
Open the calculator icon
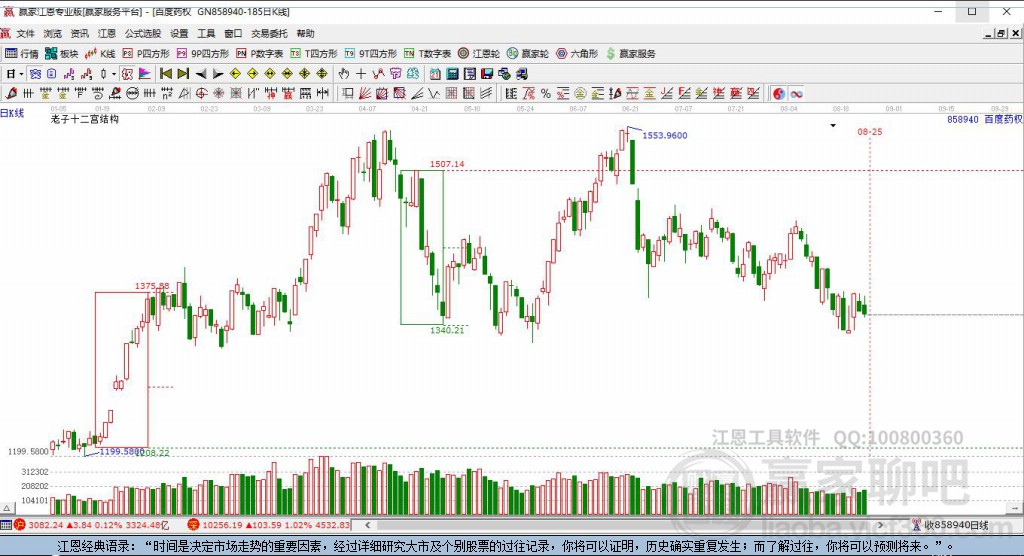[452, 74]
